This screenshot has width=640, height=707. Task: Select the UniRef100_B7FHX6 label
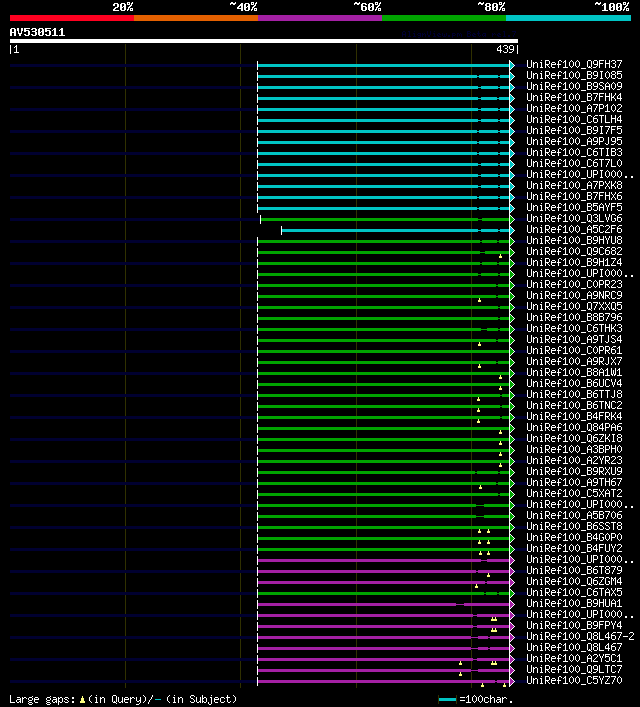pos(574,196)
